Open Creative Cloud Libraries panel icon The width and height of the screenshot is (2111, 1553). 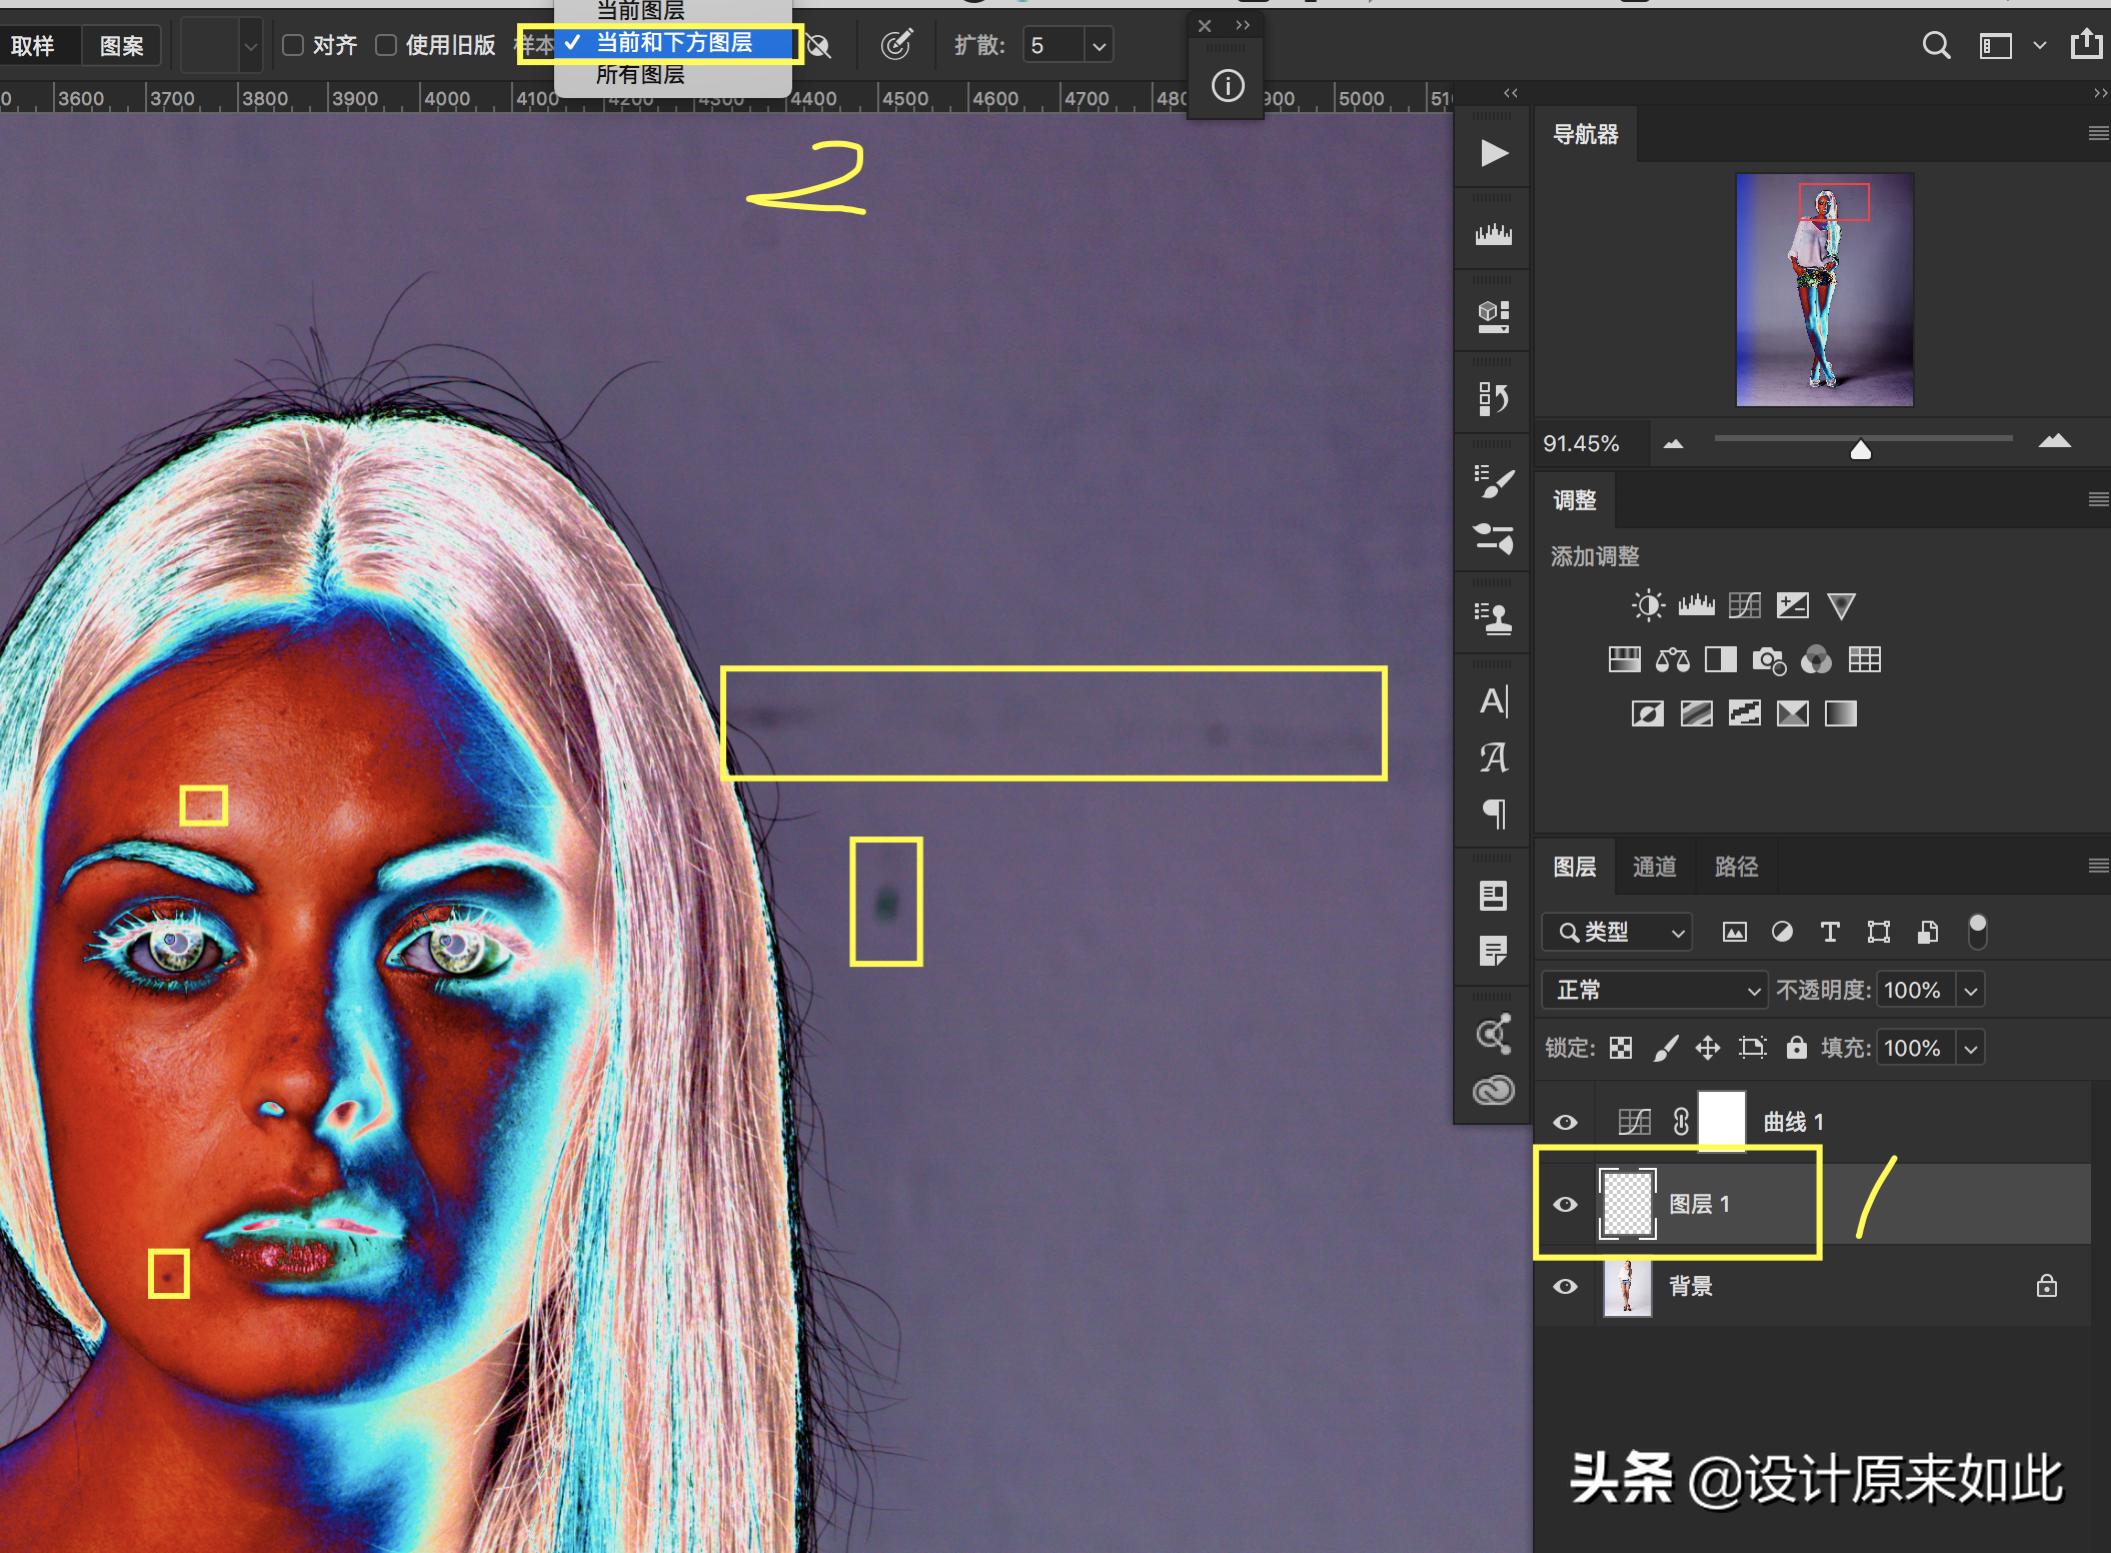point(1494,1090)
